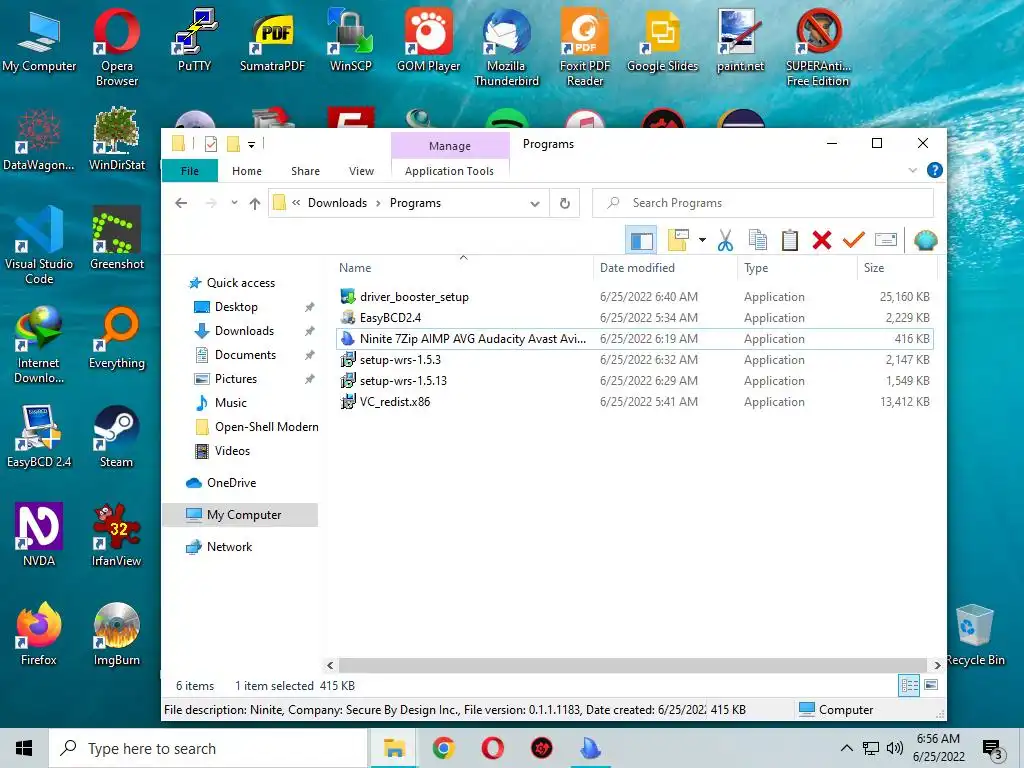Go up one folder with Up arrow

[255, 203]
